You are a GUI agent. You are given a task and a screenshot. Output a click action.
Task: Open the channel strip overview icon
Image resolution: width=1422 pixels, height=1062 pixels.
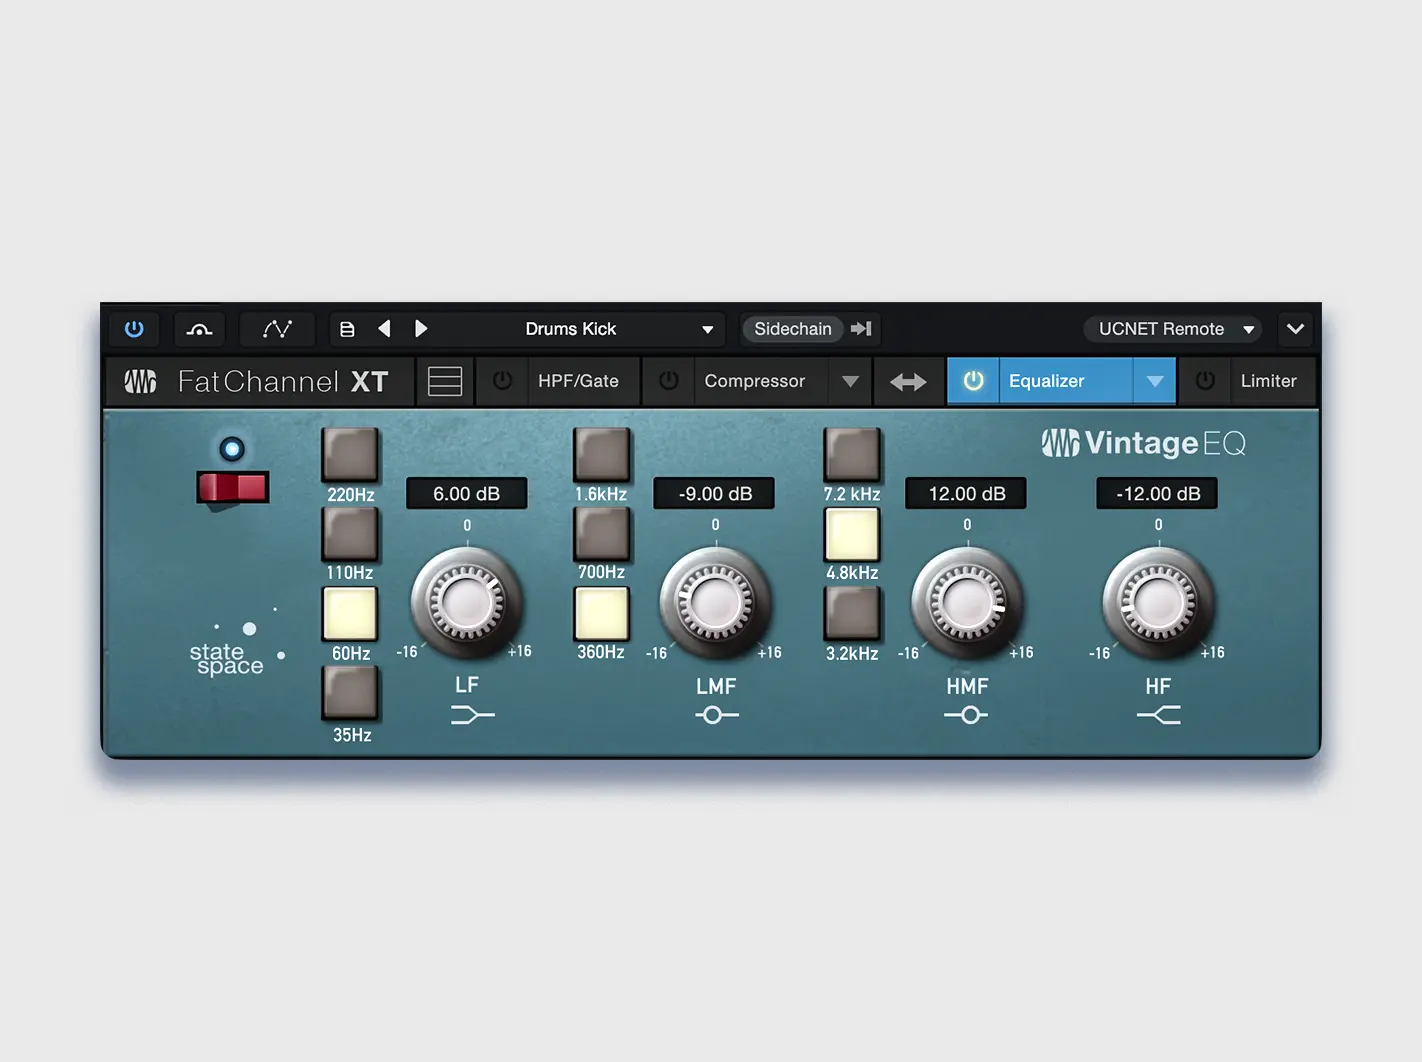pyautogui.click(x=444, y=381)
